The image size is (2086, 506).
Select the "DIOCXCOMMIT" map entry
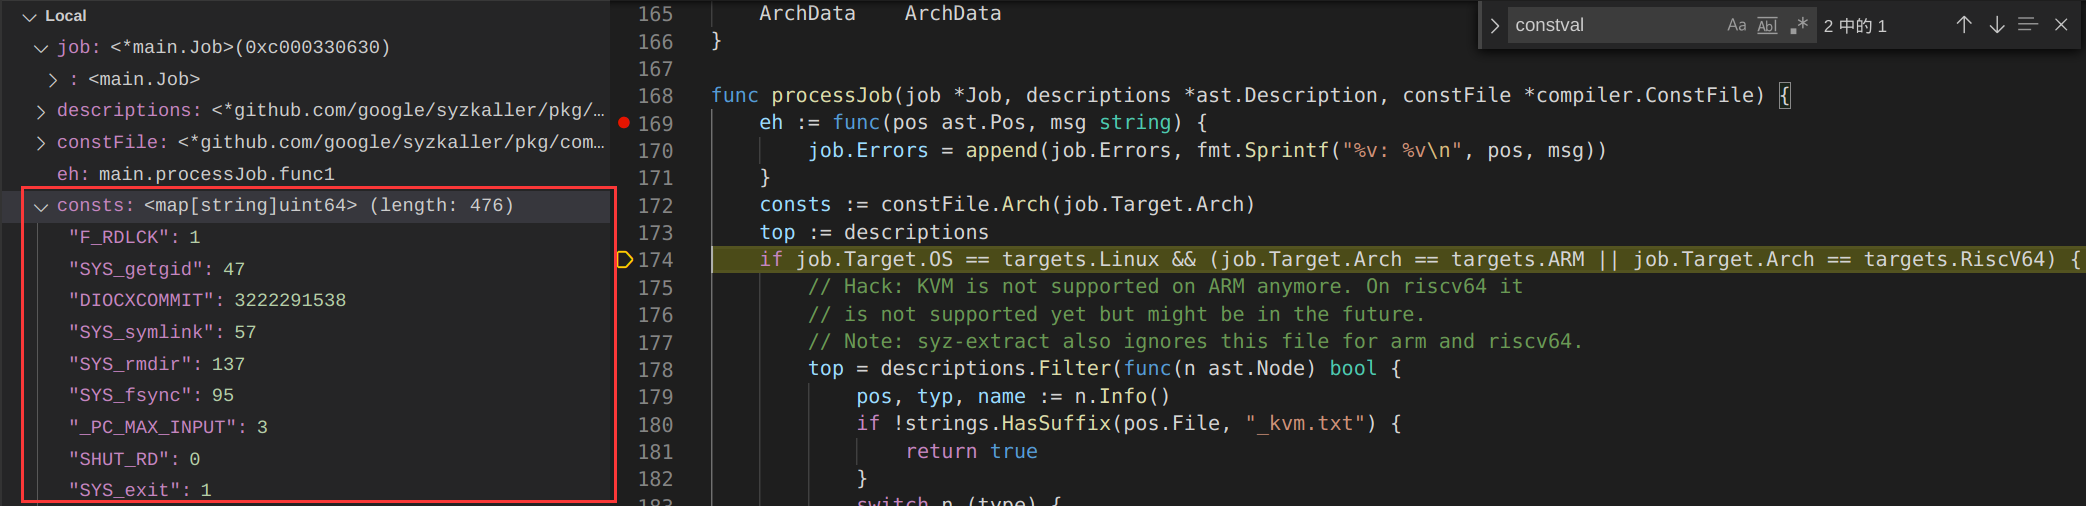[207, 300]
